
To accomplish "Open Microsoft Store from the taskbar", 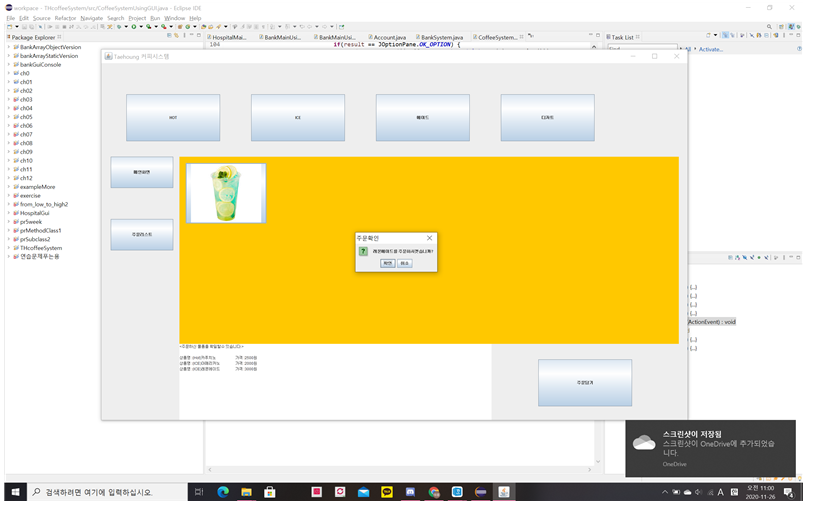I will point(269,492).
